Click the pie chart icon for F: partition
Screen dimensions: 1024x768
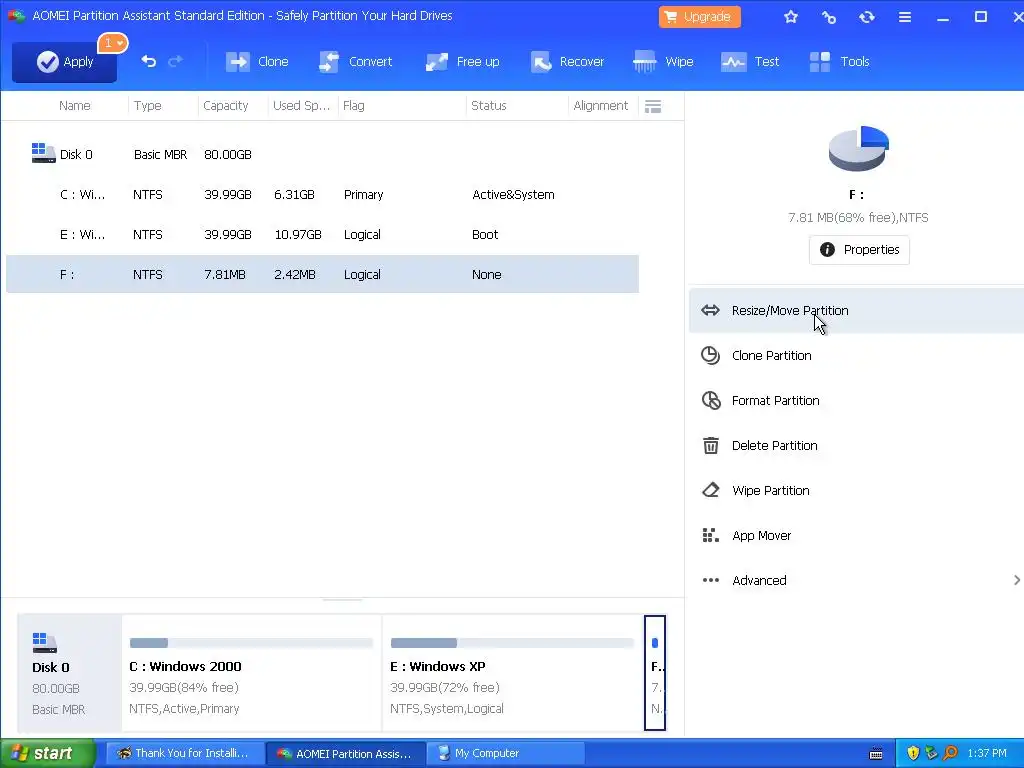pos(858,149)
